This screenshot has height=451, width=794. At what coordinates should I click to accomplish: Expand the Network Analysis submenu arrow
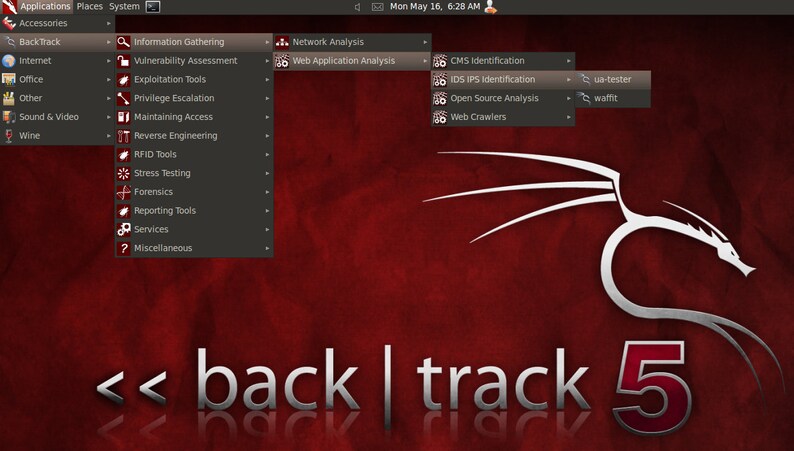point(425,42)
